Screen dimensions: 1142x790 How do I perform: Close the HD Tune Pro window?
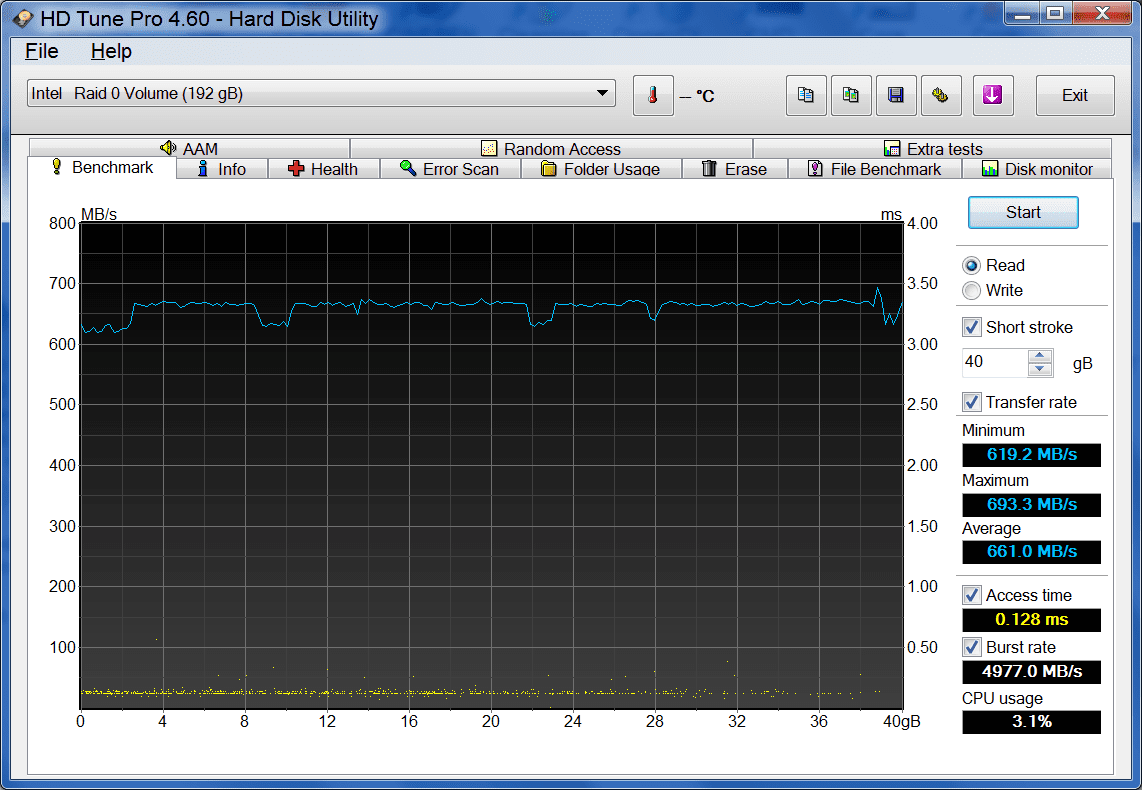(1101, 14)
